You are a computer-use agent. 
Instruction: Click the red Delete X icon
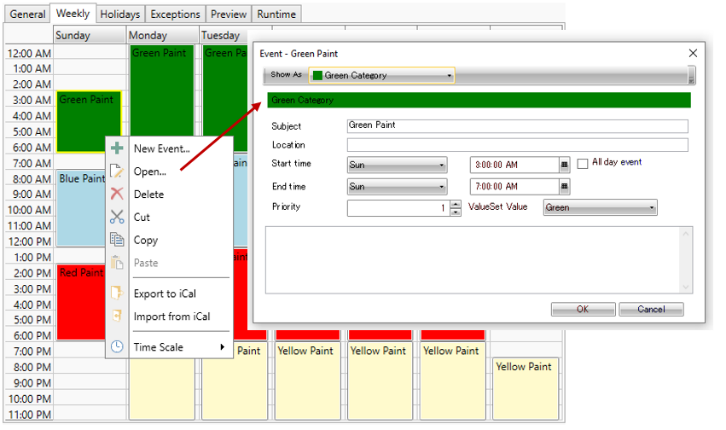coord(117,194)
